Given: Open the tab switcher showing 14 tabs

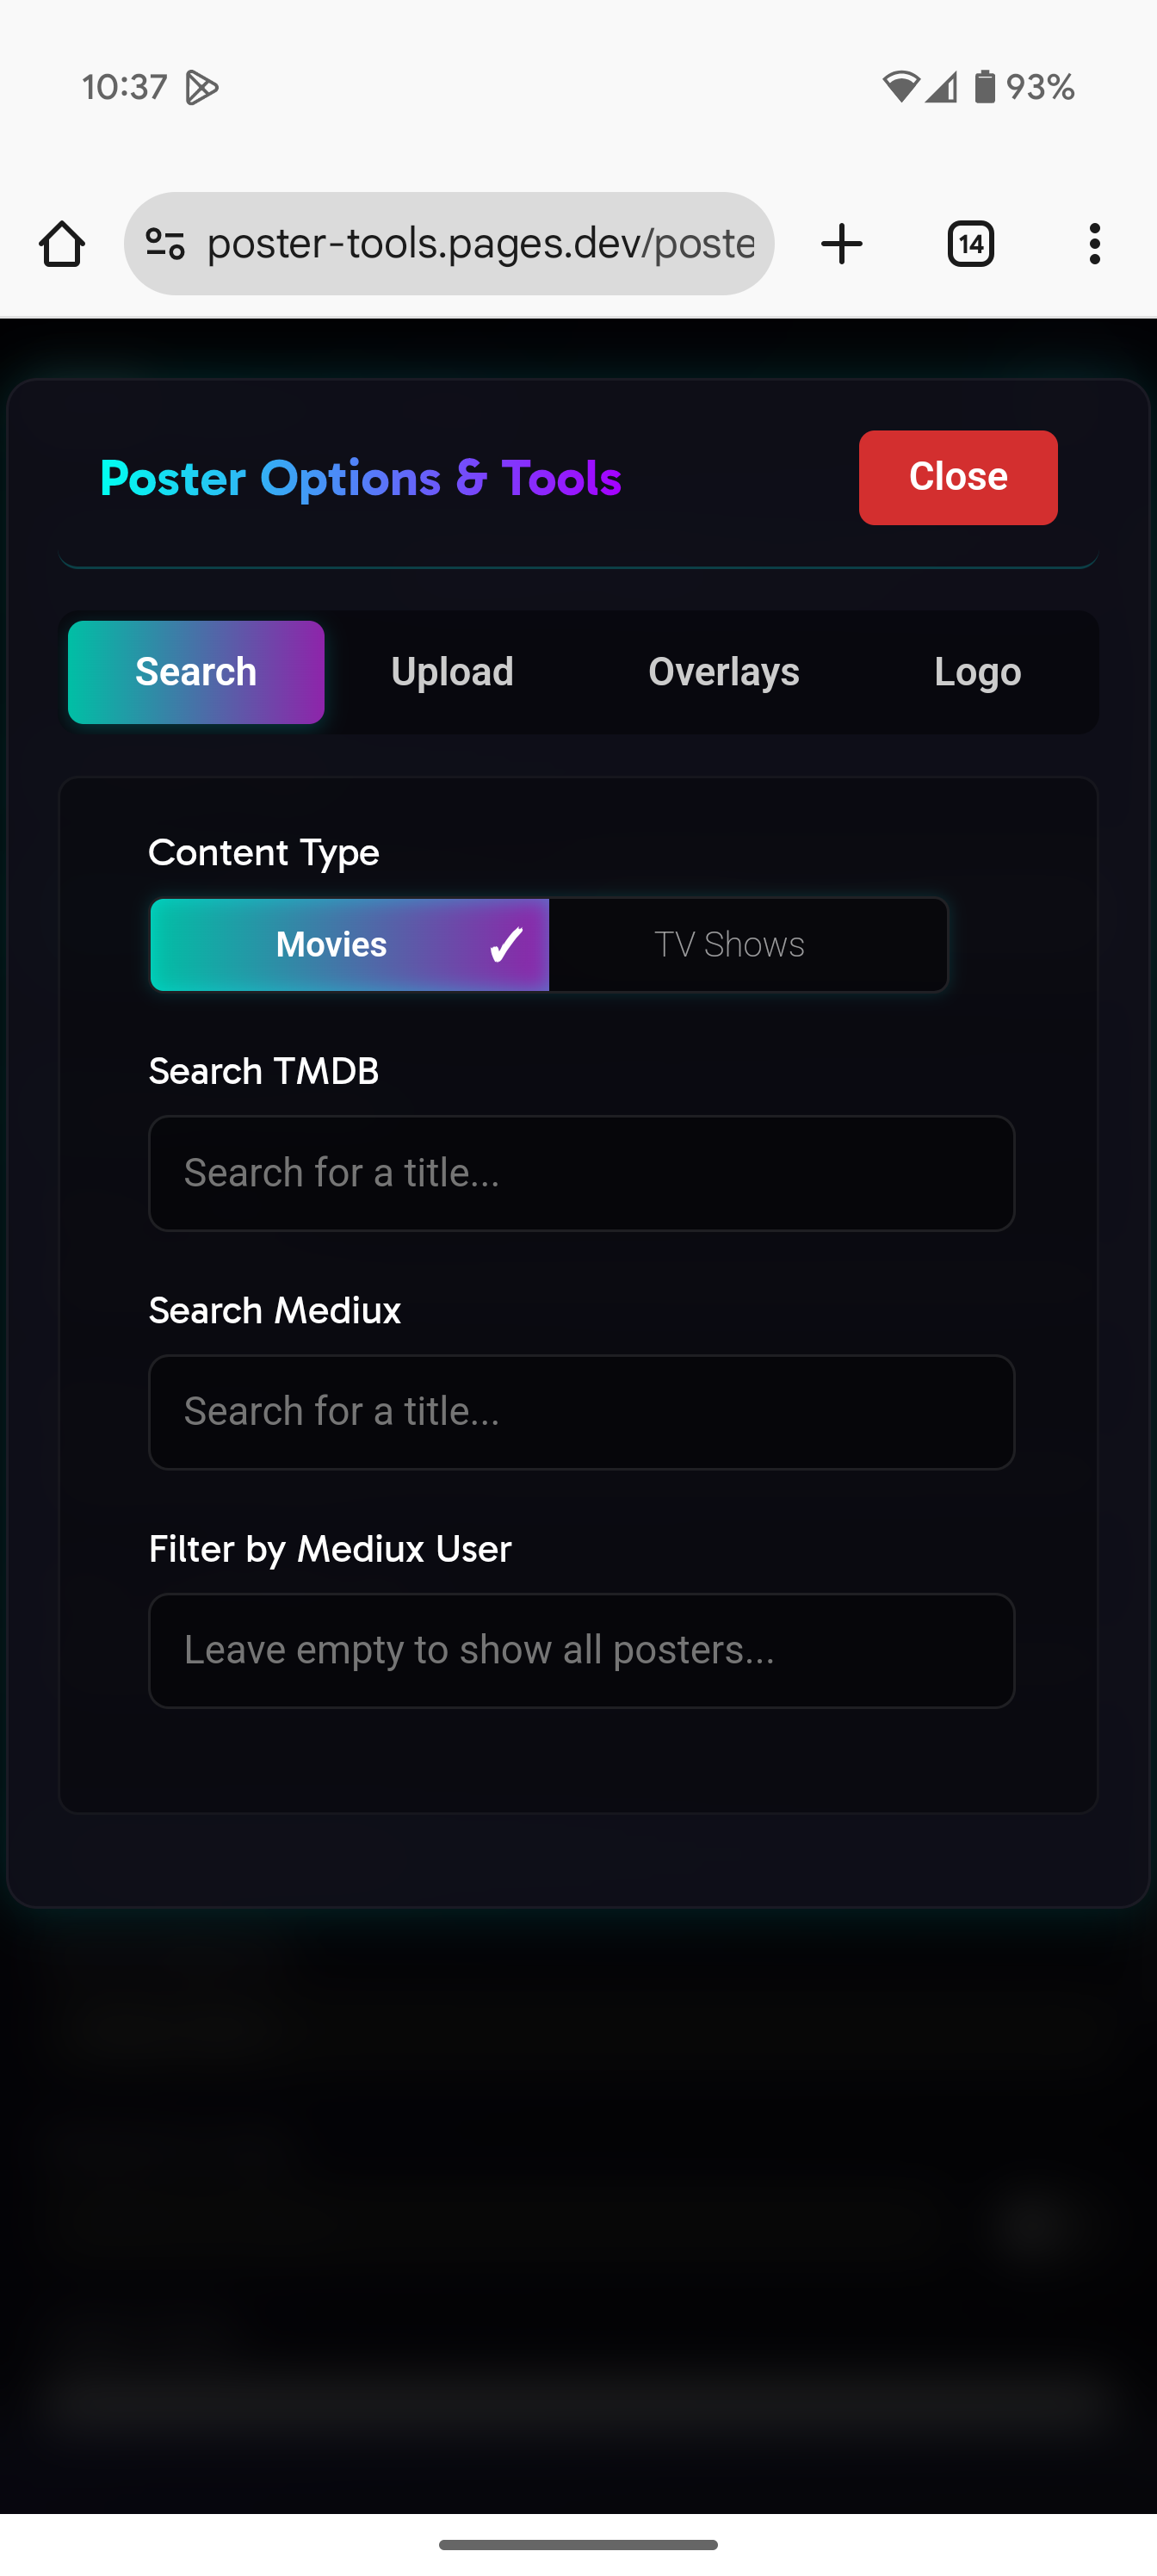Looking at the screenshot, I should [970, 244].
